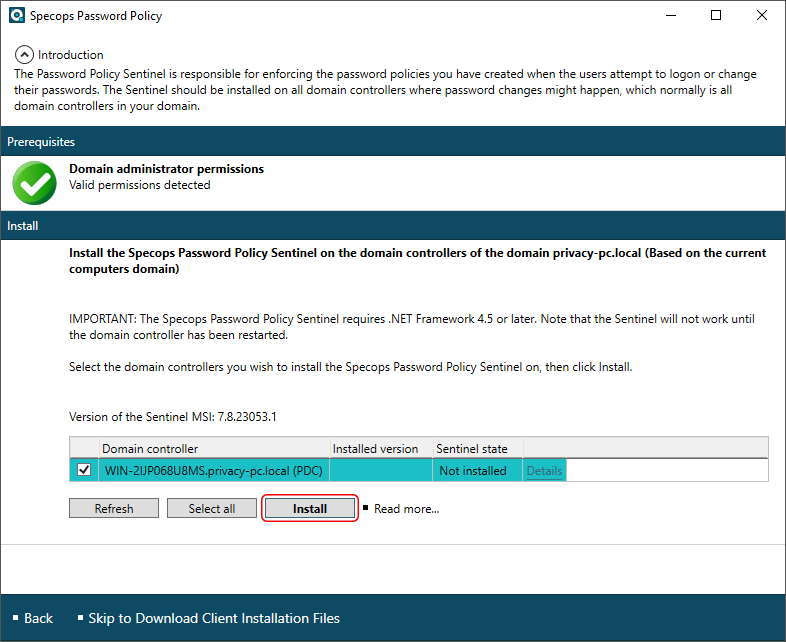Click the Install button
This screenshot has width=786, height=642.
coord(310,508)
